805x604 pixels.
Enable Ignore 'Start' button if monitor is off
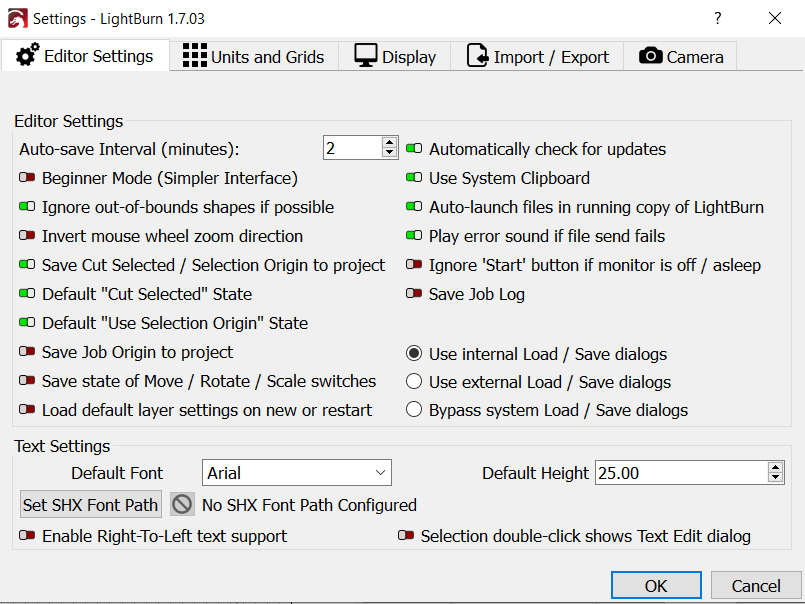click(414, 265)
